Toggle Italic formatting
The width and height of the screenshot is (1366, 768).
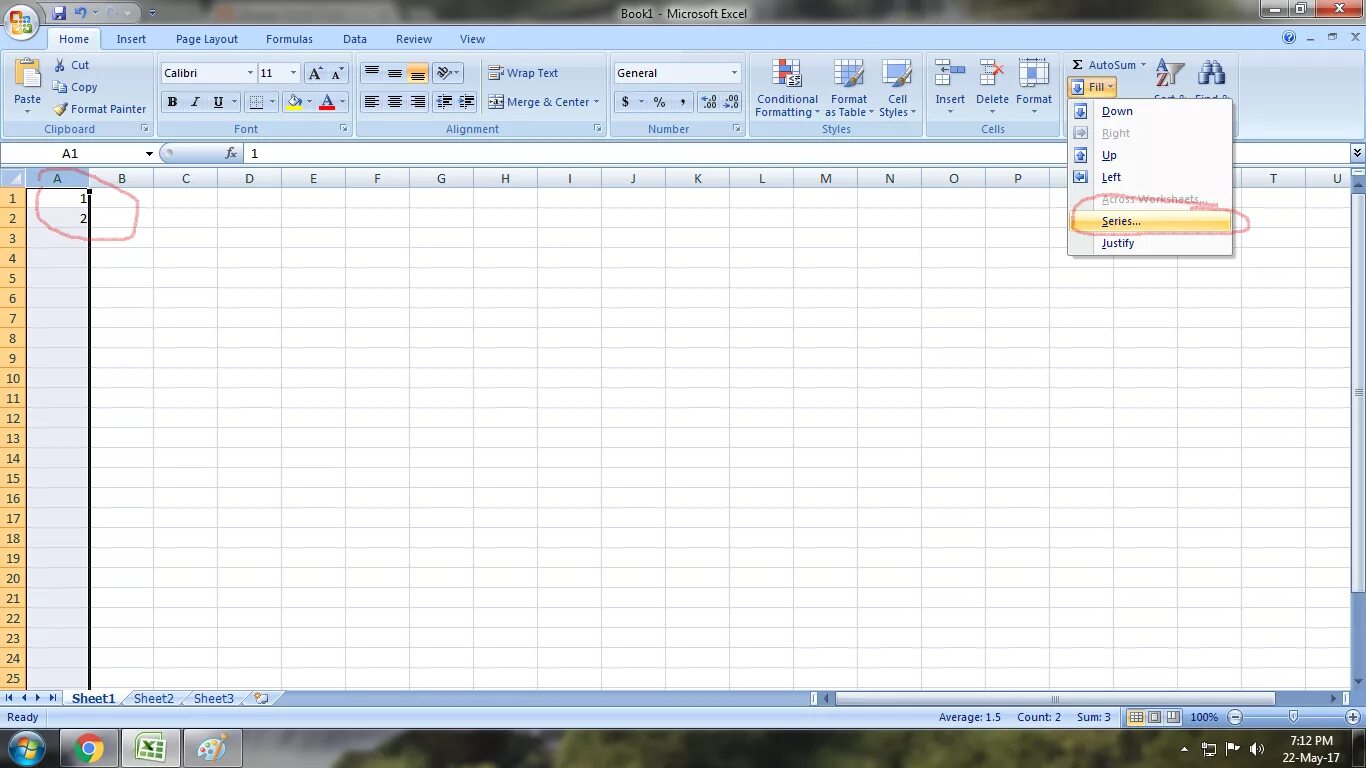tap(195, 102)
